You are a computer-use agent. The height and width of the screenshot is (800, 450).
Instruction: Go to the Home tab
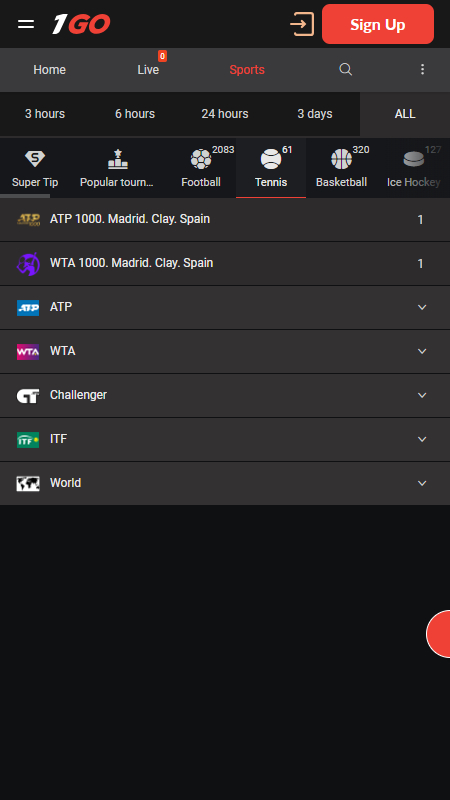[49, 70]
